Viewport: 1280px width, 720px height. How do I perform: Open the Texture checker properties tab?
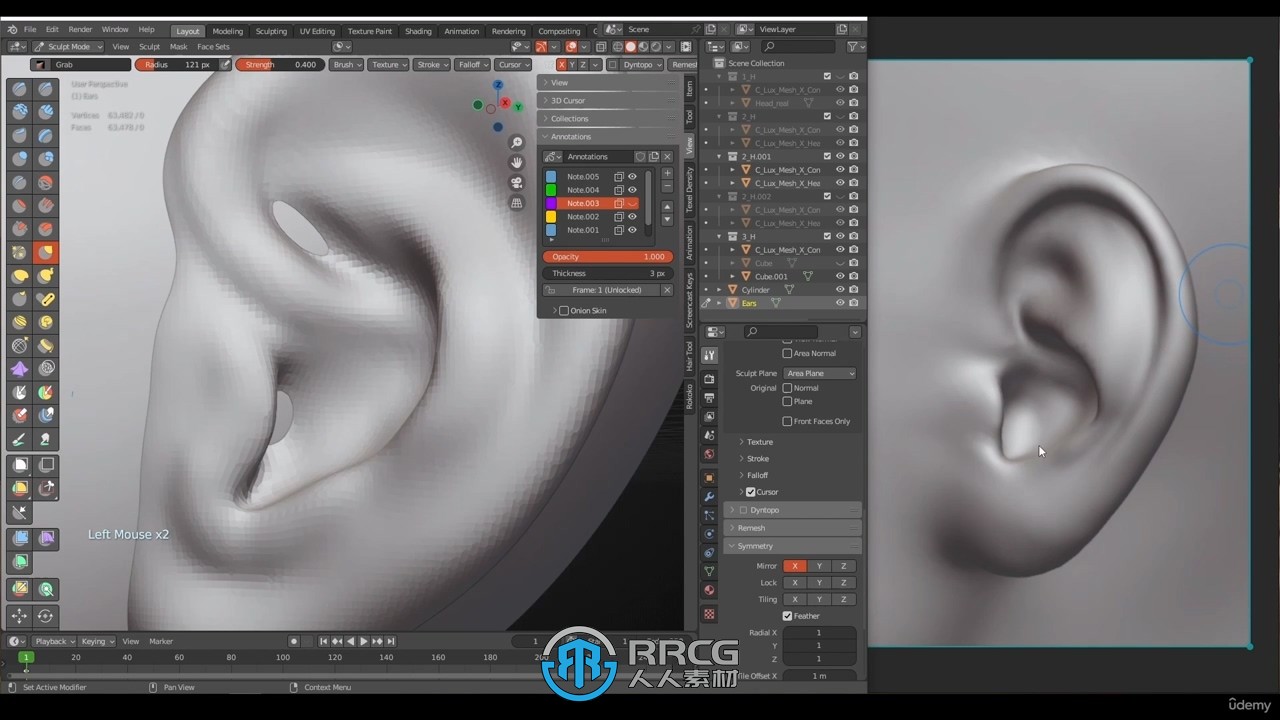pyautogui.click(x=709, y=614)
